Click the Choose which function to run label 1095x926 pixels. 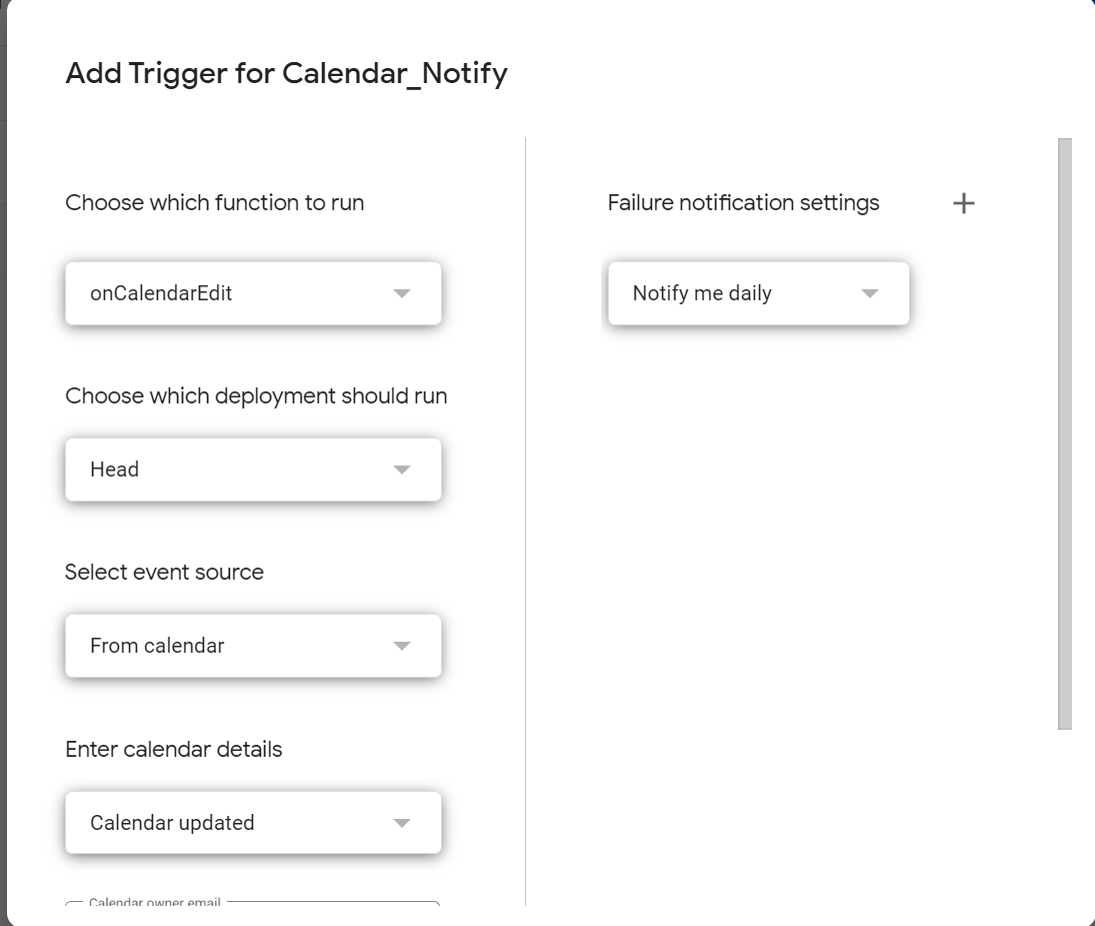(214, 203)
